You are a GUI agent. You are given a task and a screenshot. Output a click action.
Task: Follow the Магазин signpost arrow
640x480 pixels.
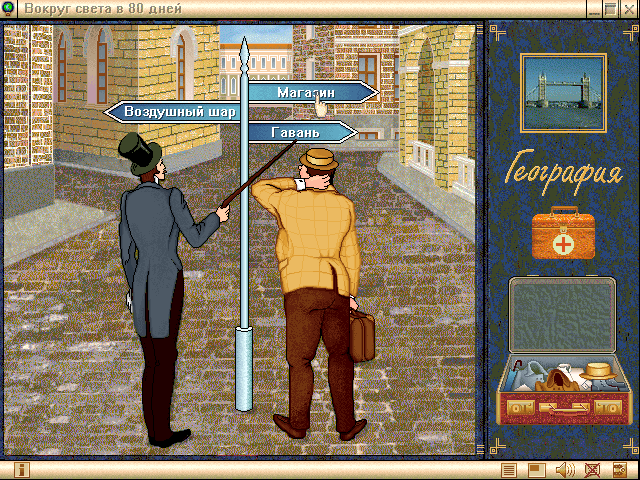313,92
